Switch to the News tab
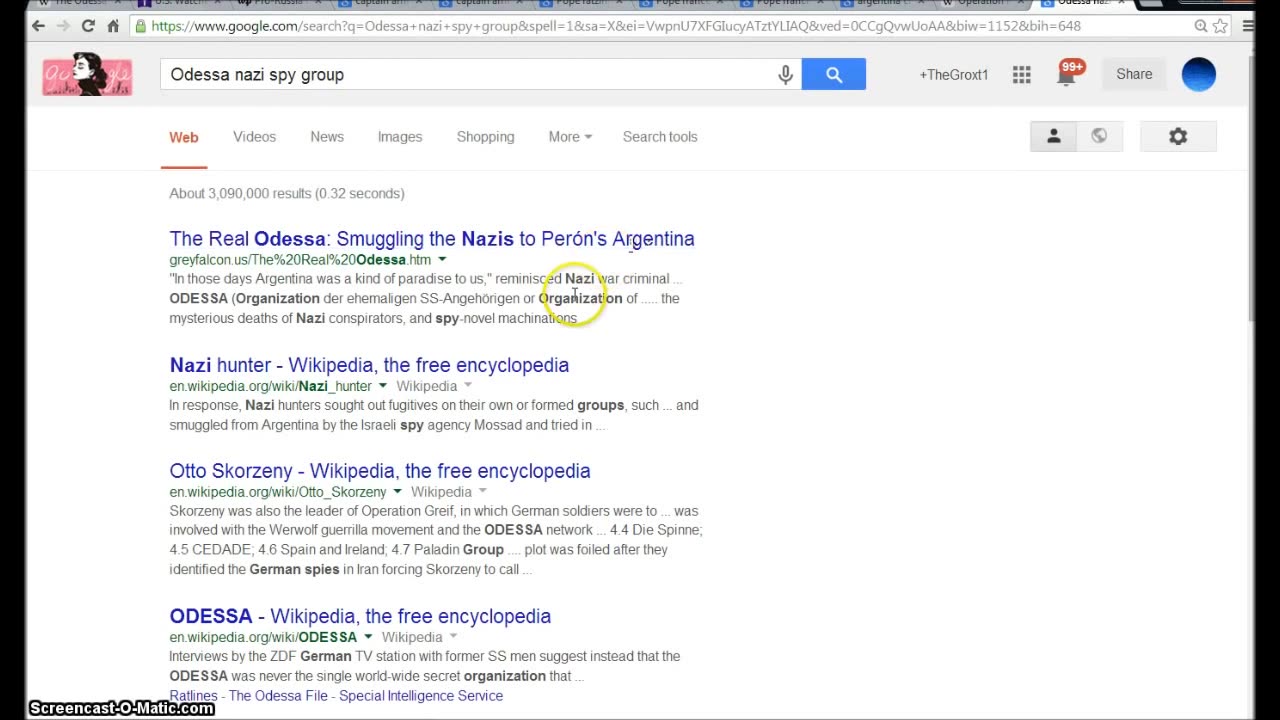1280x720 pixels. click(327, 137)
